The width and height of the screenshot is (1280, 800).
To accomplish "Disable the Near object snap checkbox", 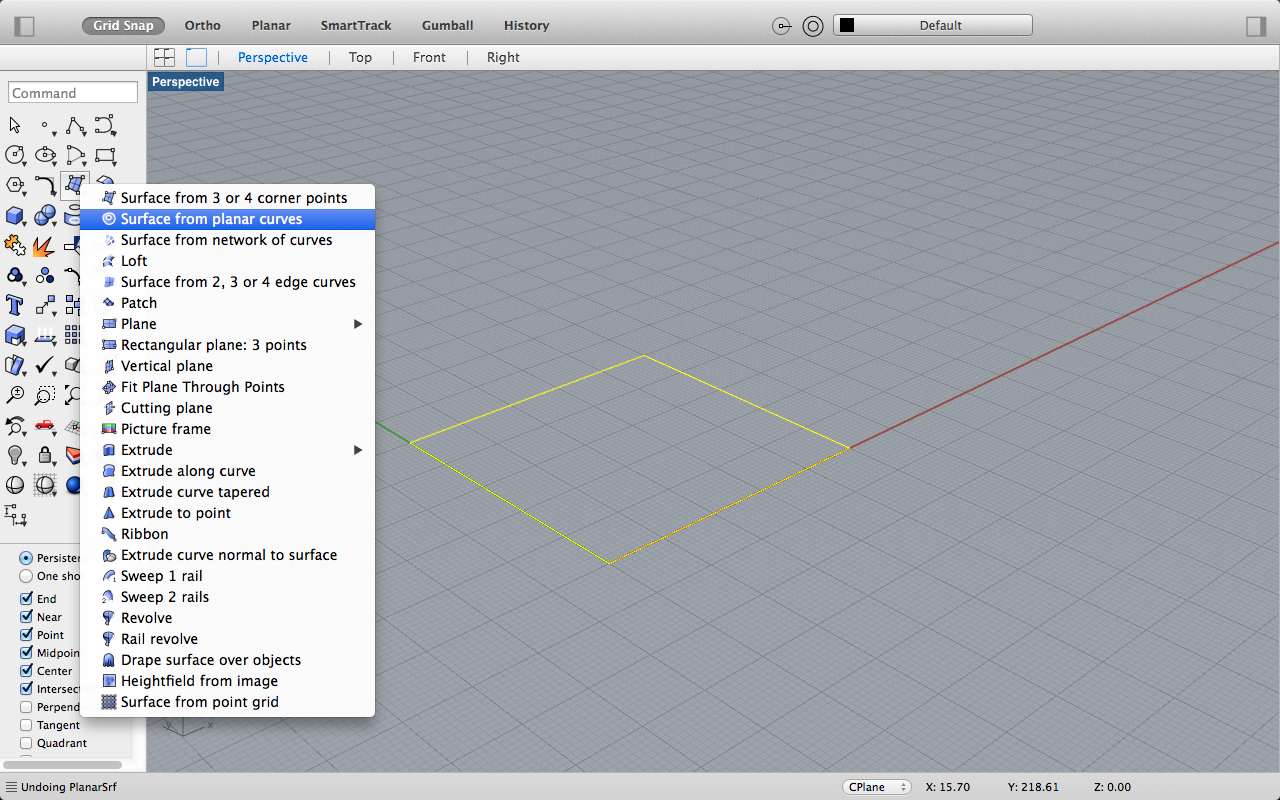I will coord(26,617).
